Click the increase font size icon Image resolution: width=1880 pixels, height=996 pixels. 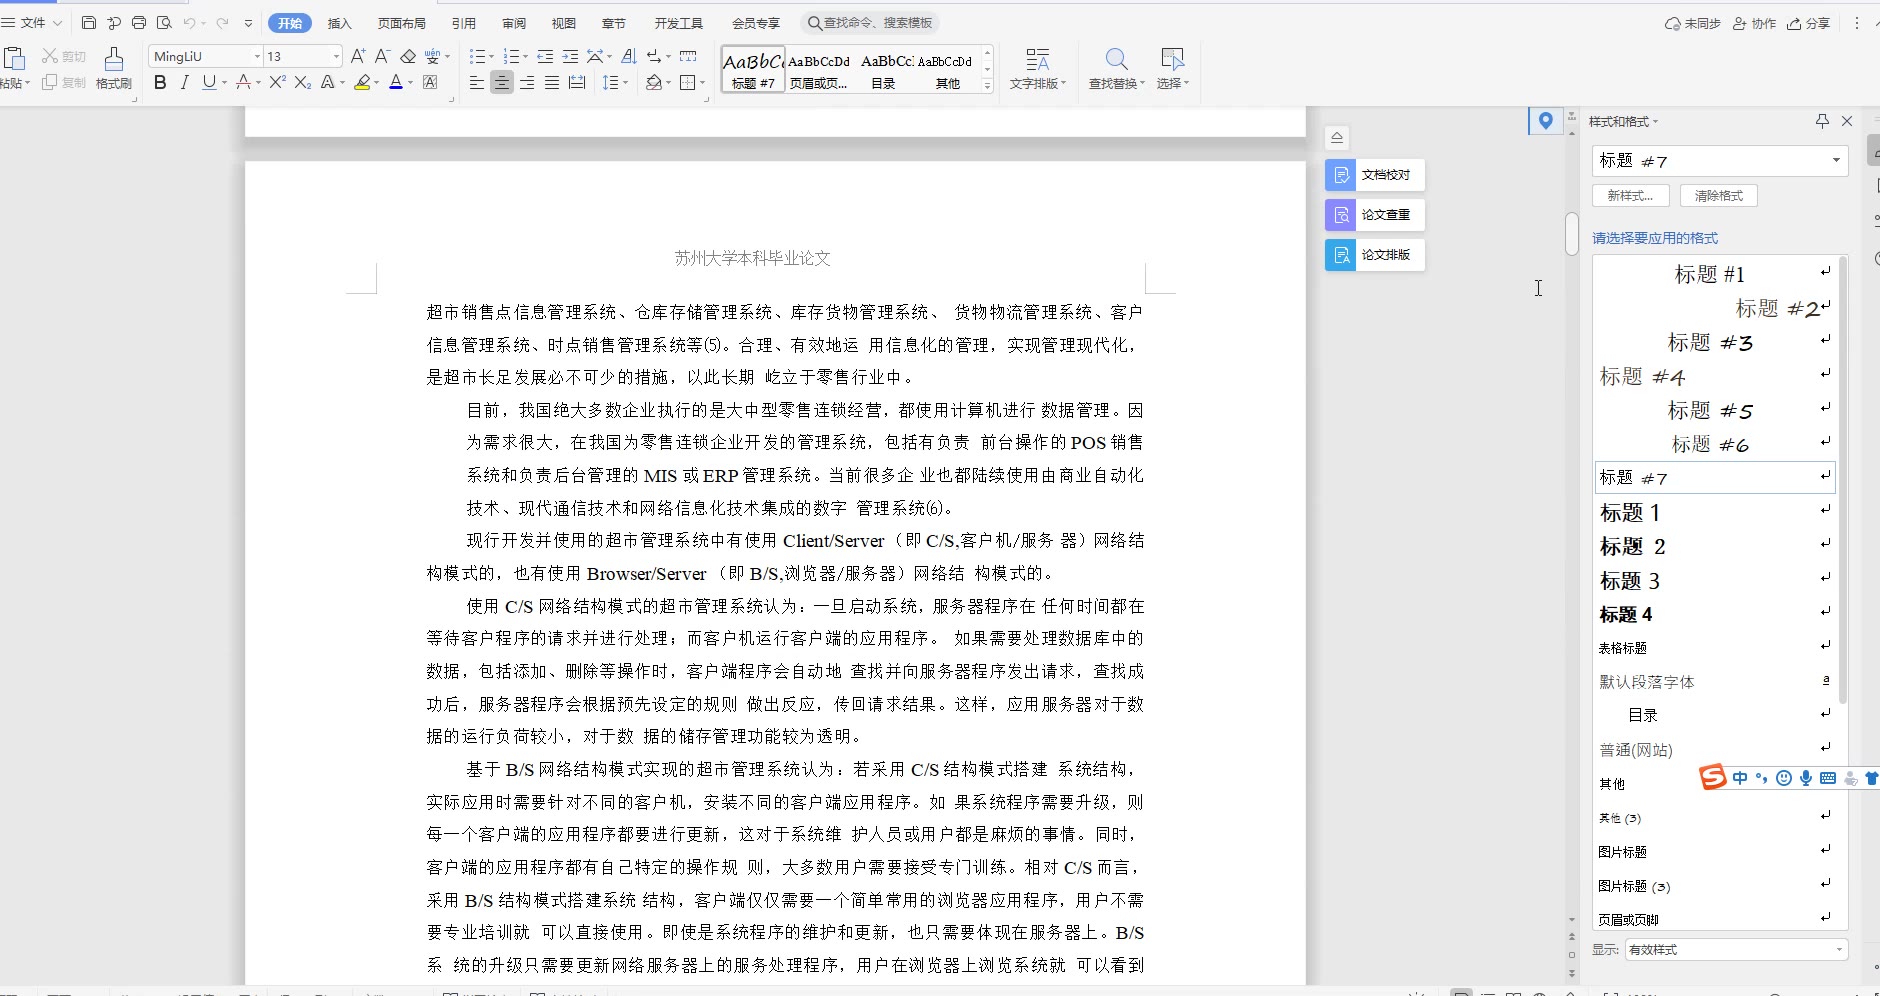coord(357,57)
